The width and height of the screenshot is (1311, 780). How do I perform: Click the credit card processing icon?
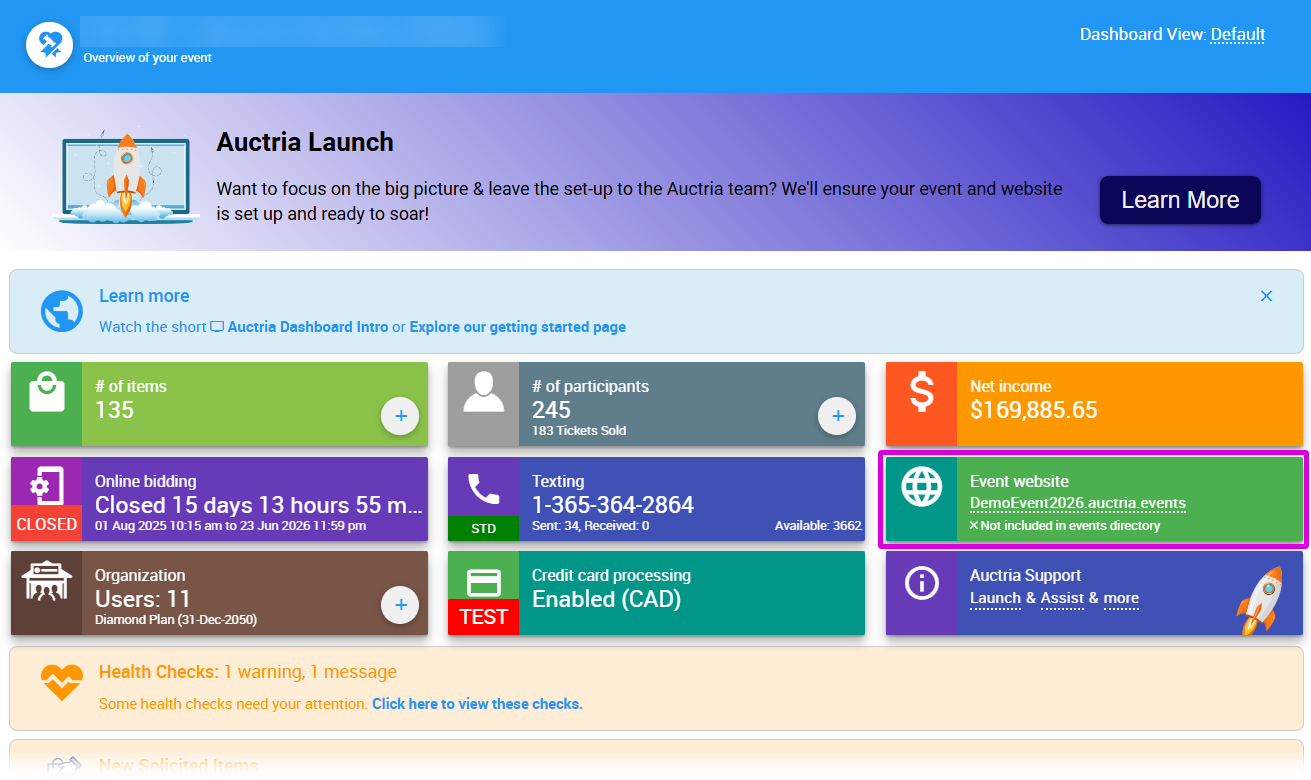[484, 581]
